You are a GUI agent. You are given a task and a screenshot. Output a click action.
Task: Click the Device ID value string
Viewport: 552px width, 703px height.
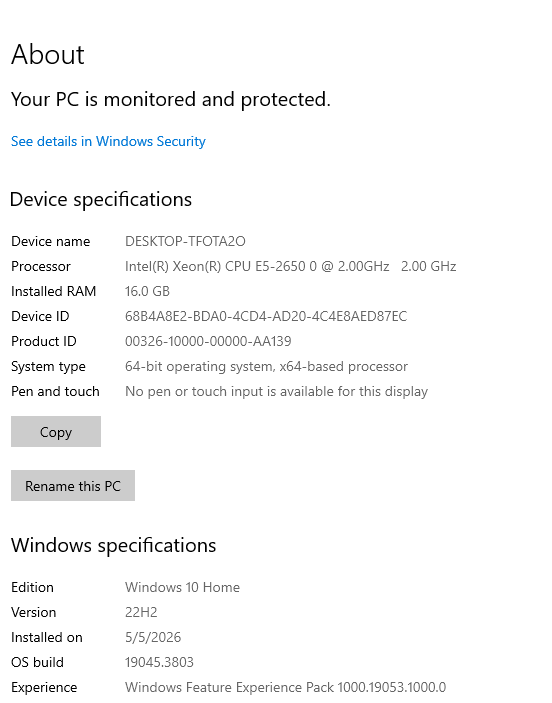pyautogui.click(x=266, y=317)
